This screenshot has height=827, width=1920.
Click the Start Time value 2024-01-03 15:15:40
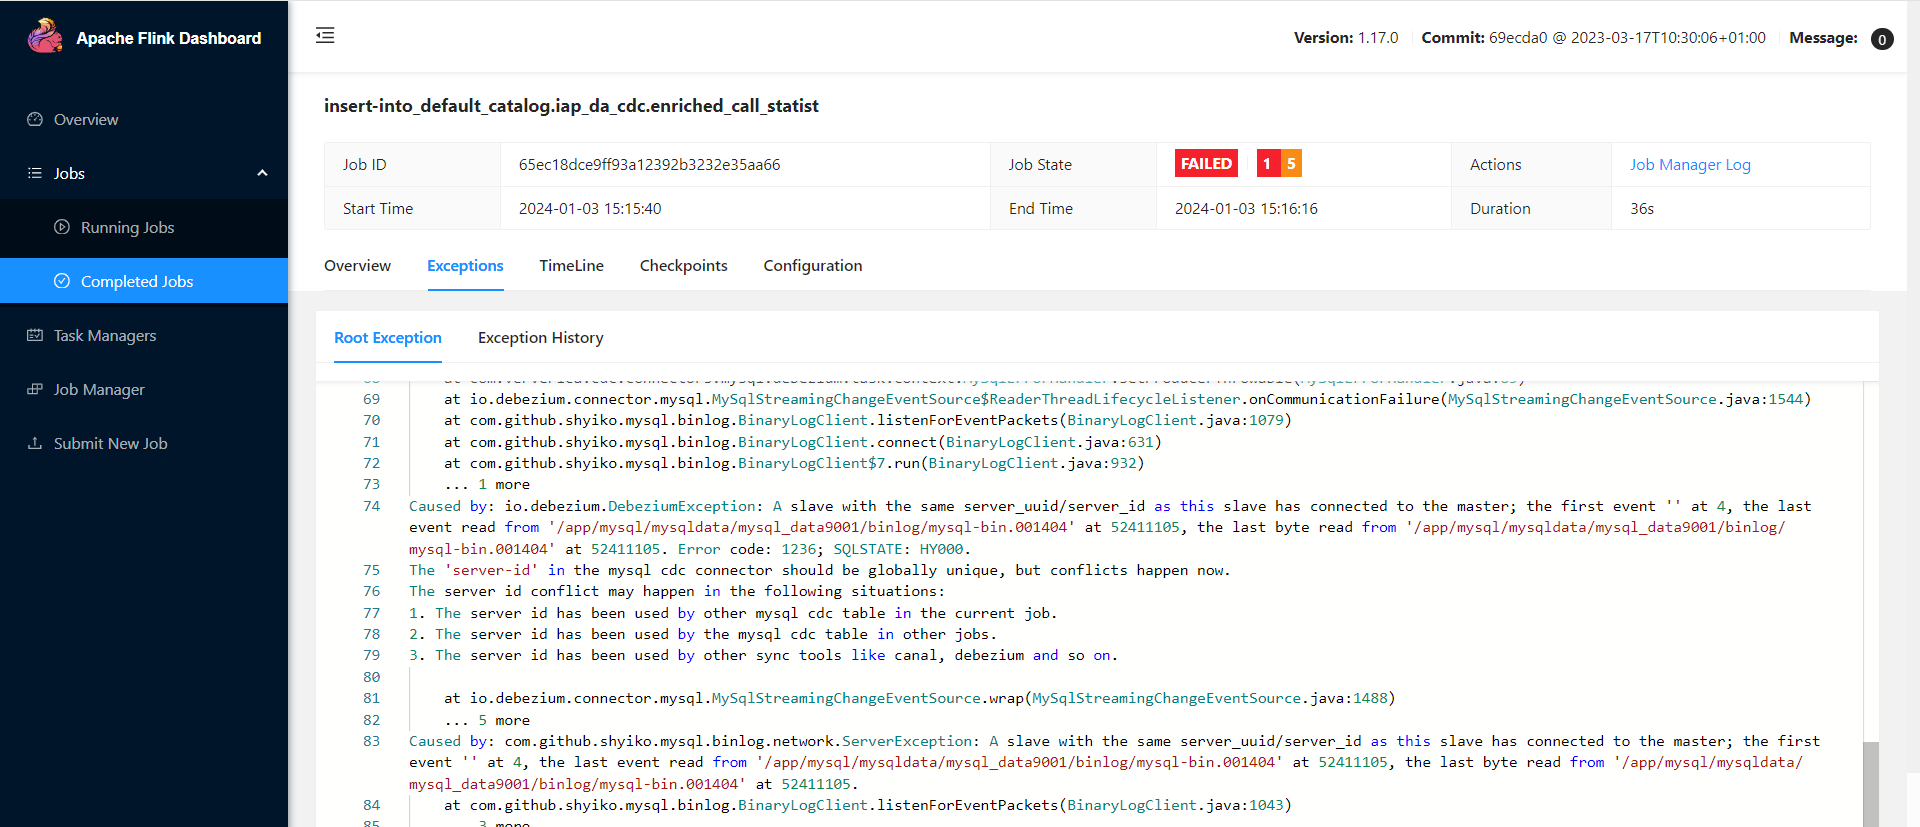pyautogui.click(x=590, y=208)
